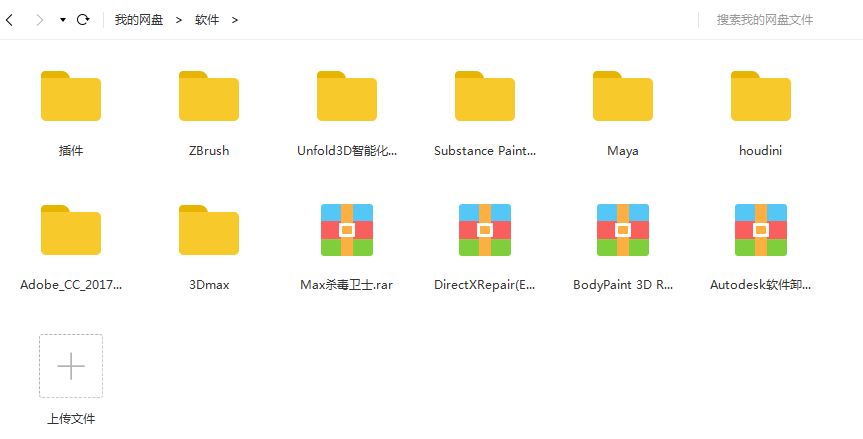The width and height of the screenshot is (863, 439).
Task: Click the DirectXRepair(E... file name
Action: click(485, 285)
